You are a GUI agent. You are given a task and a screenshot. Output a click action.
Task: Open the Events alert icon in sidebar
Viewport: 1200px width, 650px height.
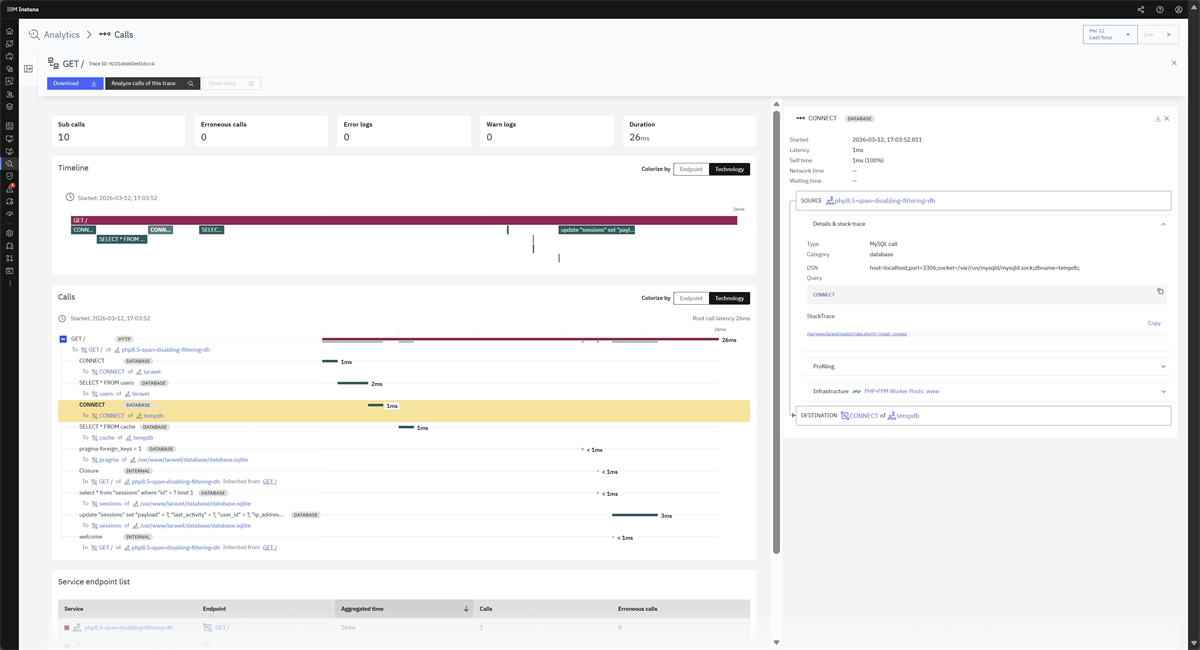9,188
